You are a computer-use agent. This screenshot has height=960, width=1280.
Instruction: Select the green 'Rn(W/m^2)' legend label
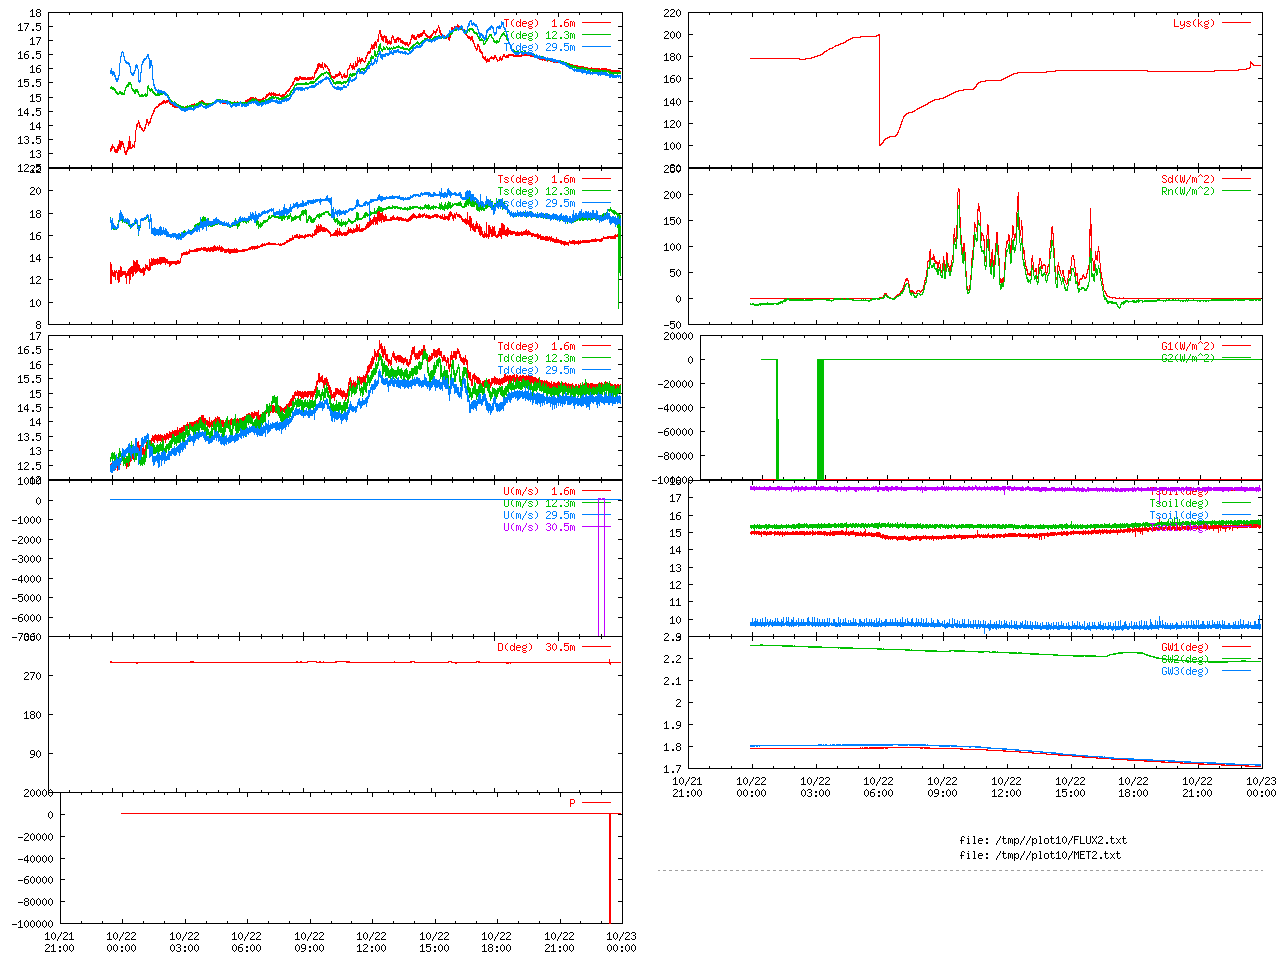(1188, 191)
